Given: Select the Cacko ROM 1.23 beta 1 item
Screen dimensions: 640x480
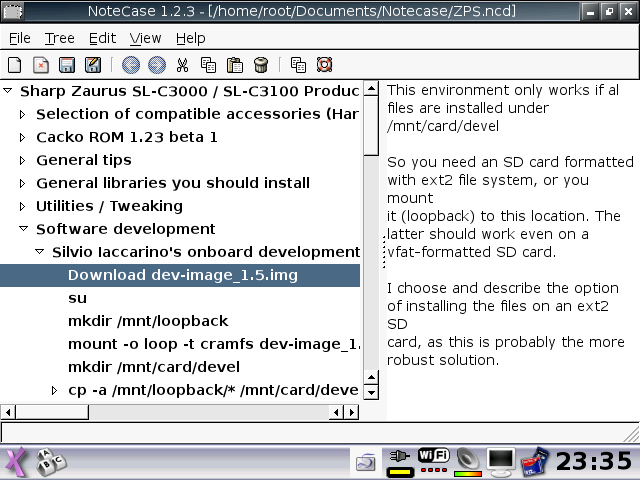Looking at the screenshot, I should click(127, 137).
